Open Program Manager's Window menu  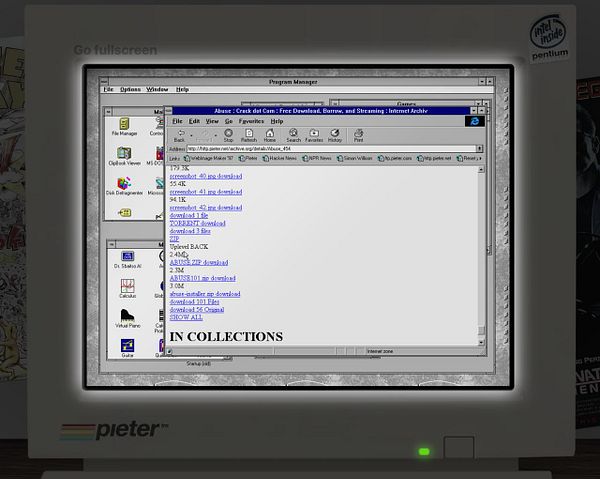[157, 90]
